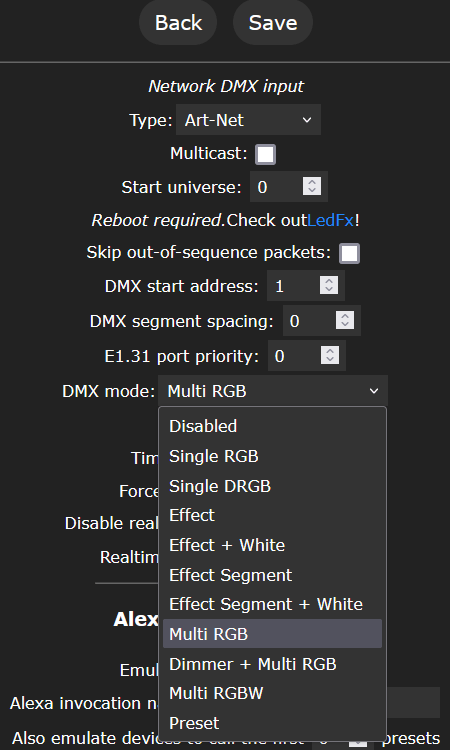
Task: Toggle Skip out-of-sequence packets checkbox
Action: point(350,254)
